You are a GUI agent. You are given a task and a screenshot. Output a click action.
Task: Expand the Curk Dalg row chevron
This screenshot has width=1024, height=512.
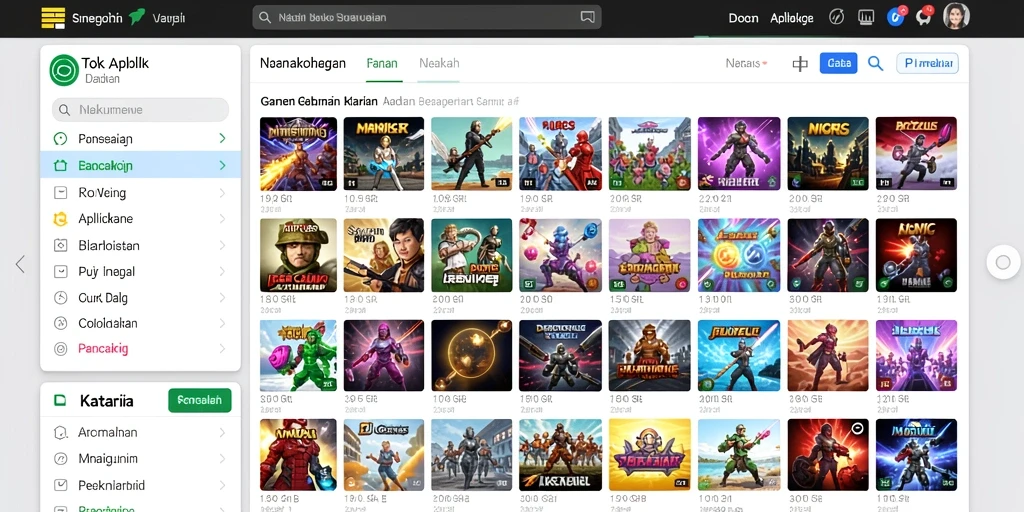(x=223, y=298)
